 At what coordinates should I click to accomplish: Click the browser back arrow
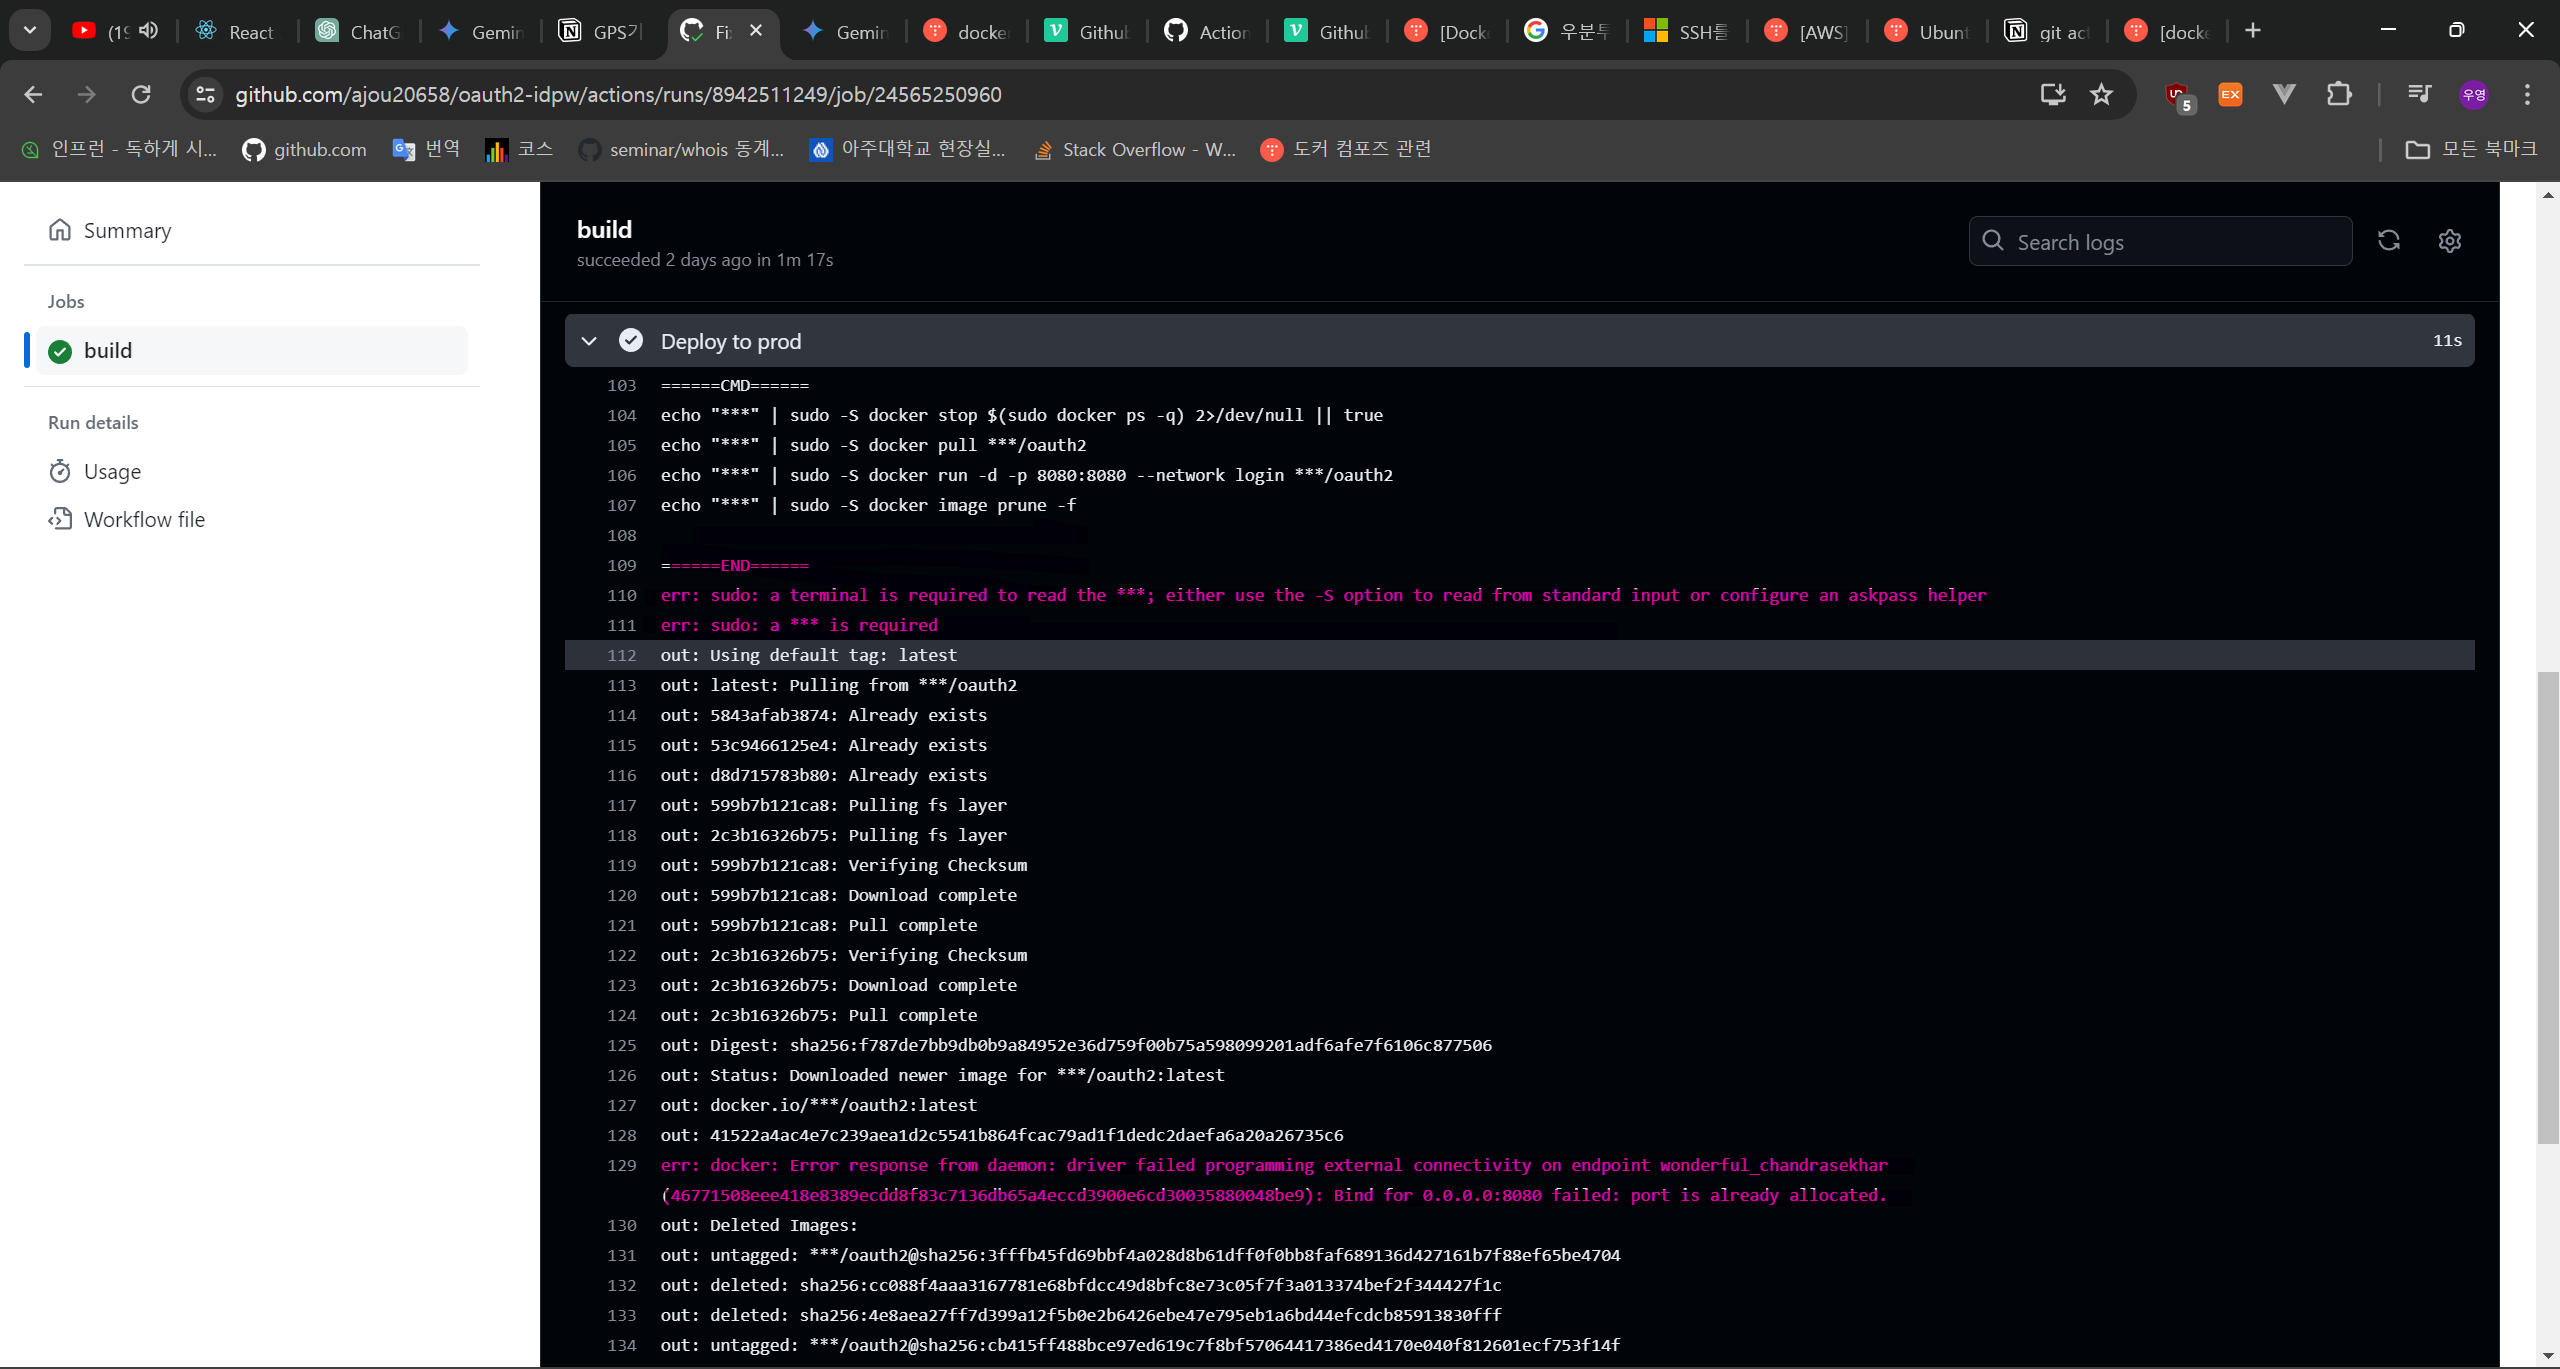click(x=33, y=94)
